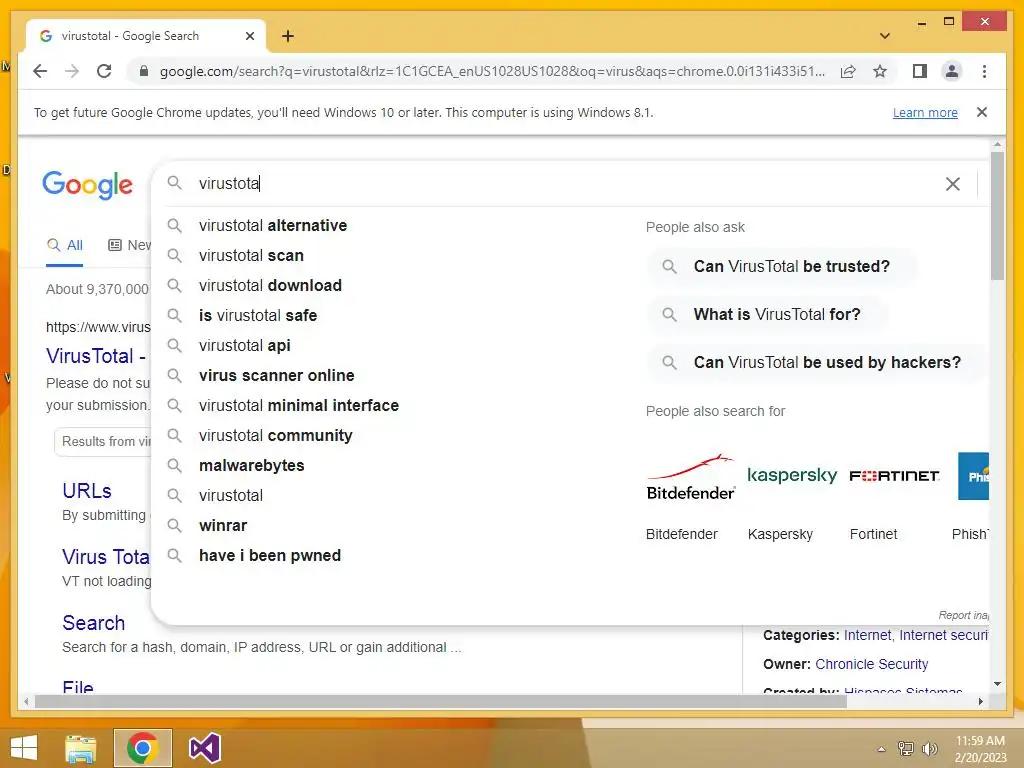Click the scrollbar down arrow

[x=997, y=684]
